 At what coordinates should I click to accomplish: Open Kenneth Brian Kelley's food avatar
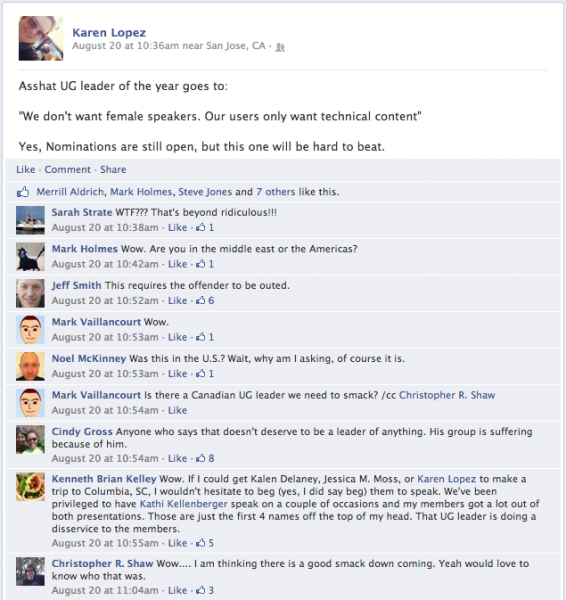(x=30, y=487)
